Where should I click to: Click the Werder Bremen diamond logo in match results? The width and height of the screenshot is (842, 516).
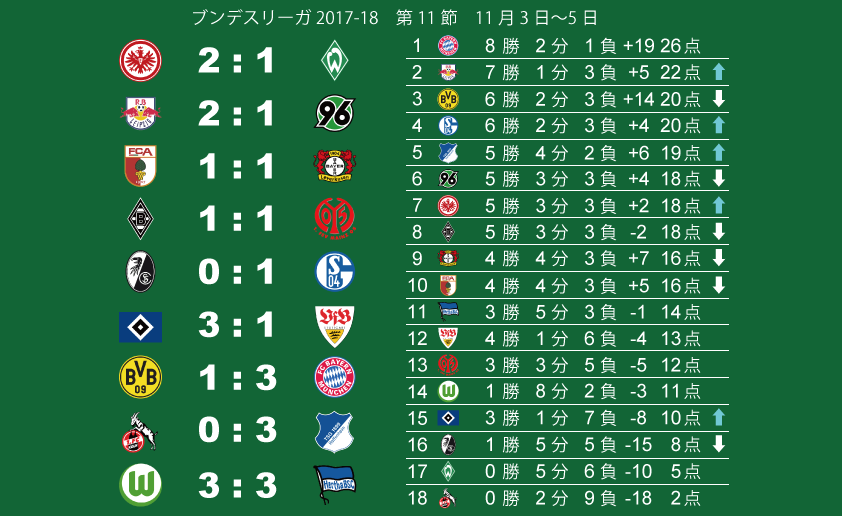click(335, 60)
